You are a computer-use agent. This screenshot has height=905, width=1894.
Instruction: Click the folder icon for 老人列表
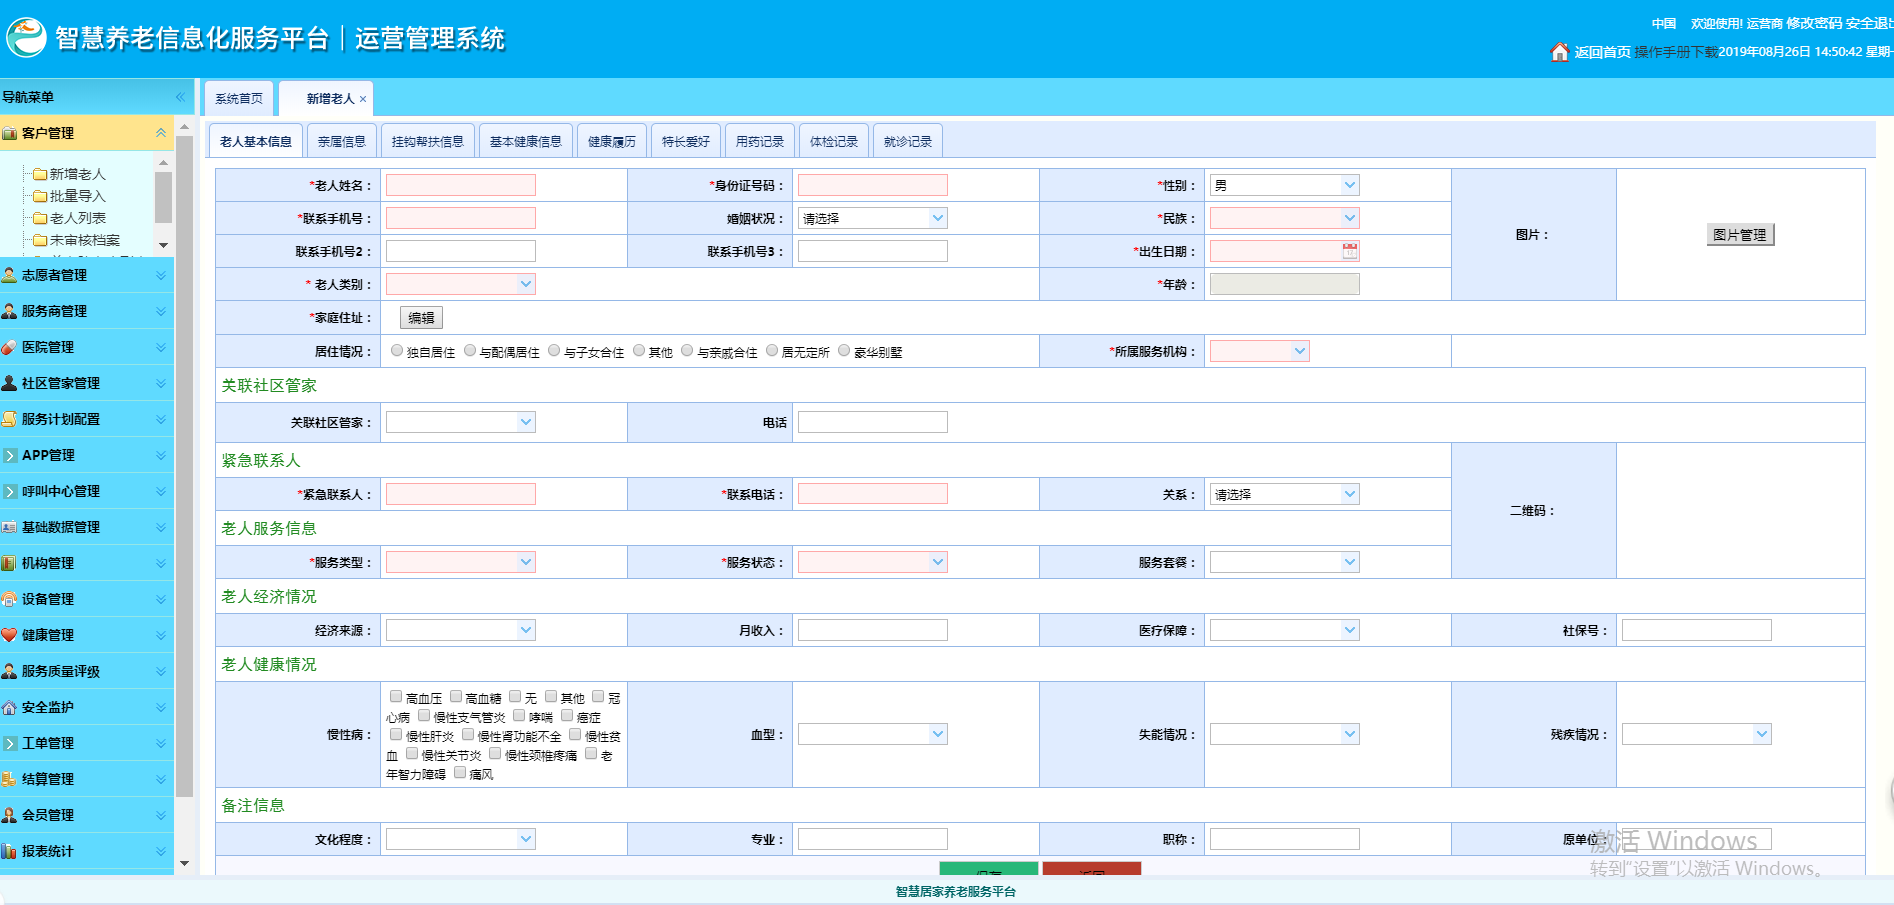[x=40, y=218]
